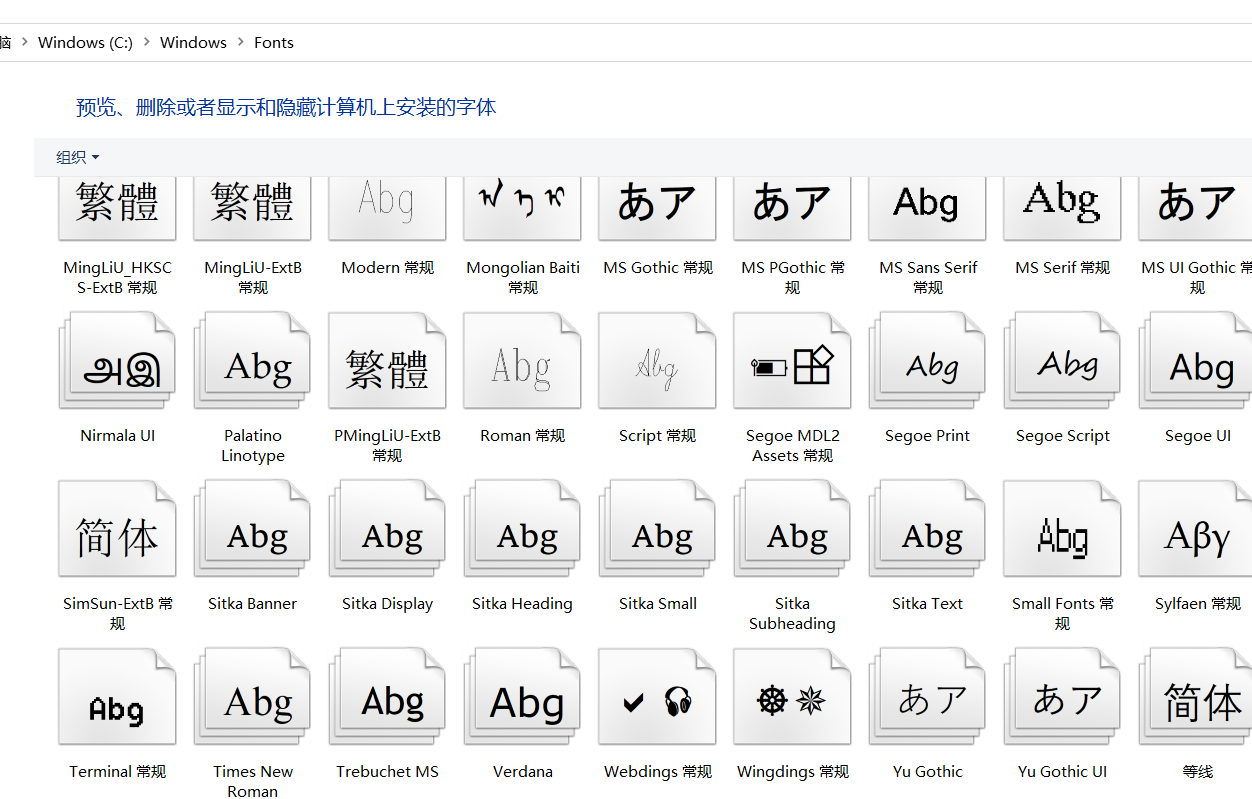This screenshot has width=1252, height=799.
Task: Select the Script font icon
Action: [657, 360]
